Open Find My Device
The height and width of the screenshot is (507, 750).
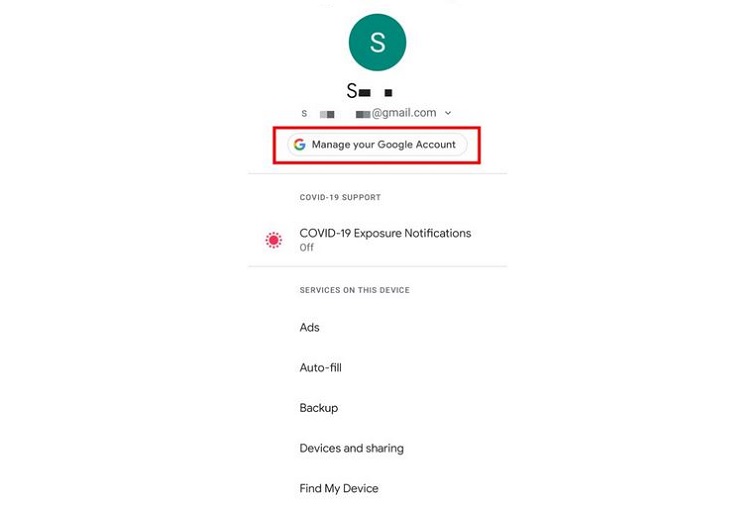click(x=339, y=488)
